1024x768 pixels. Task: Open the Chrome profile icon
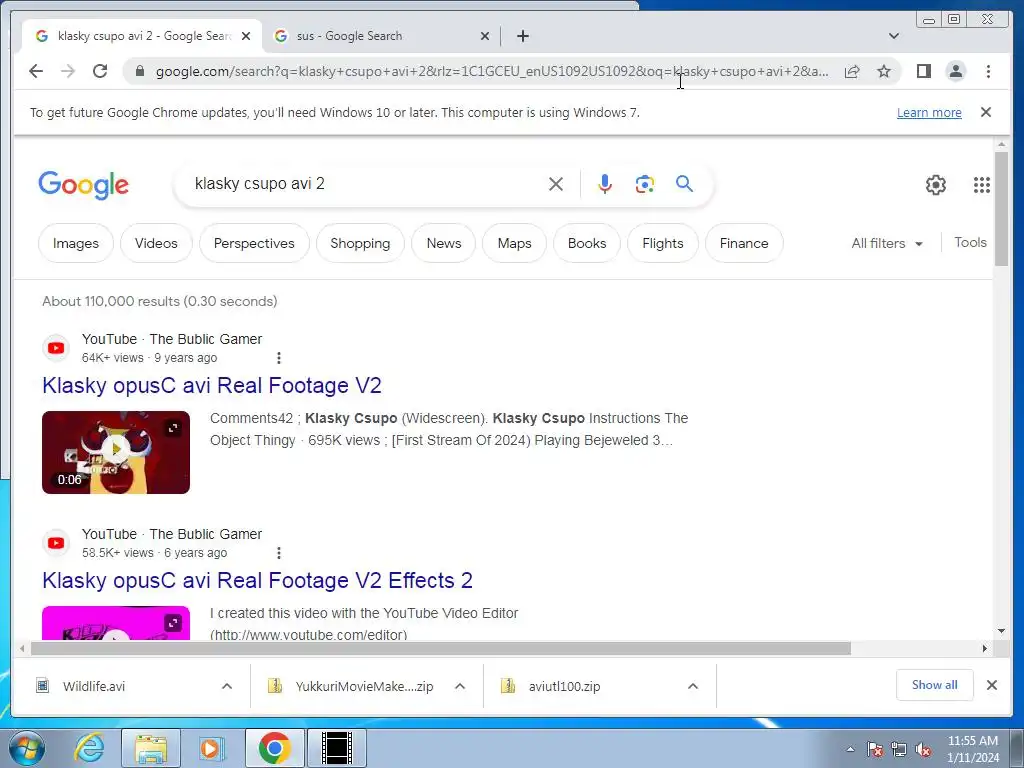pyautogui.click(x=955, y=71)
